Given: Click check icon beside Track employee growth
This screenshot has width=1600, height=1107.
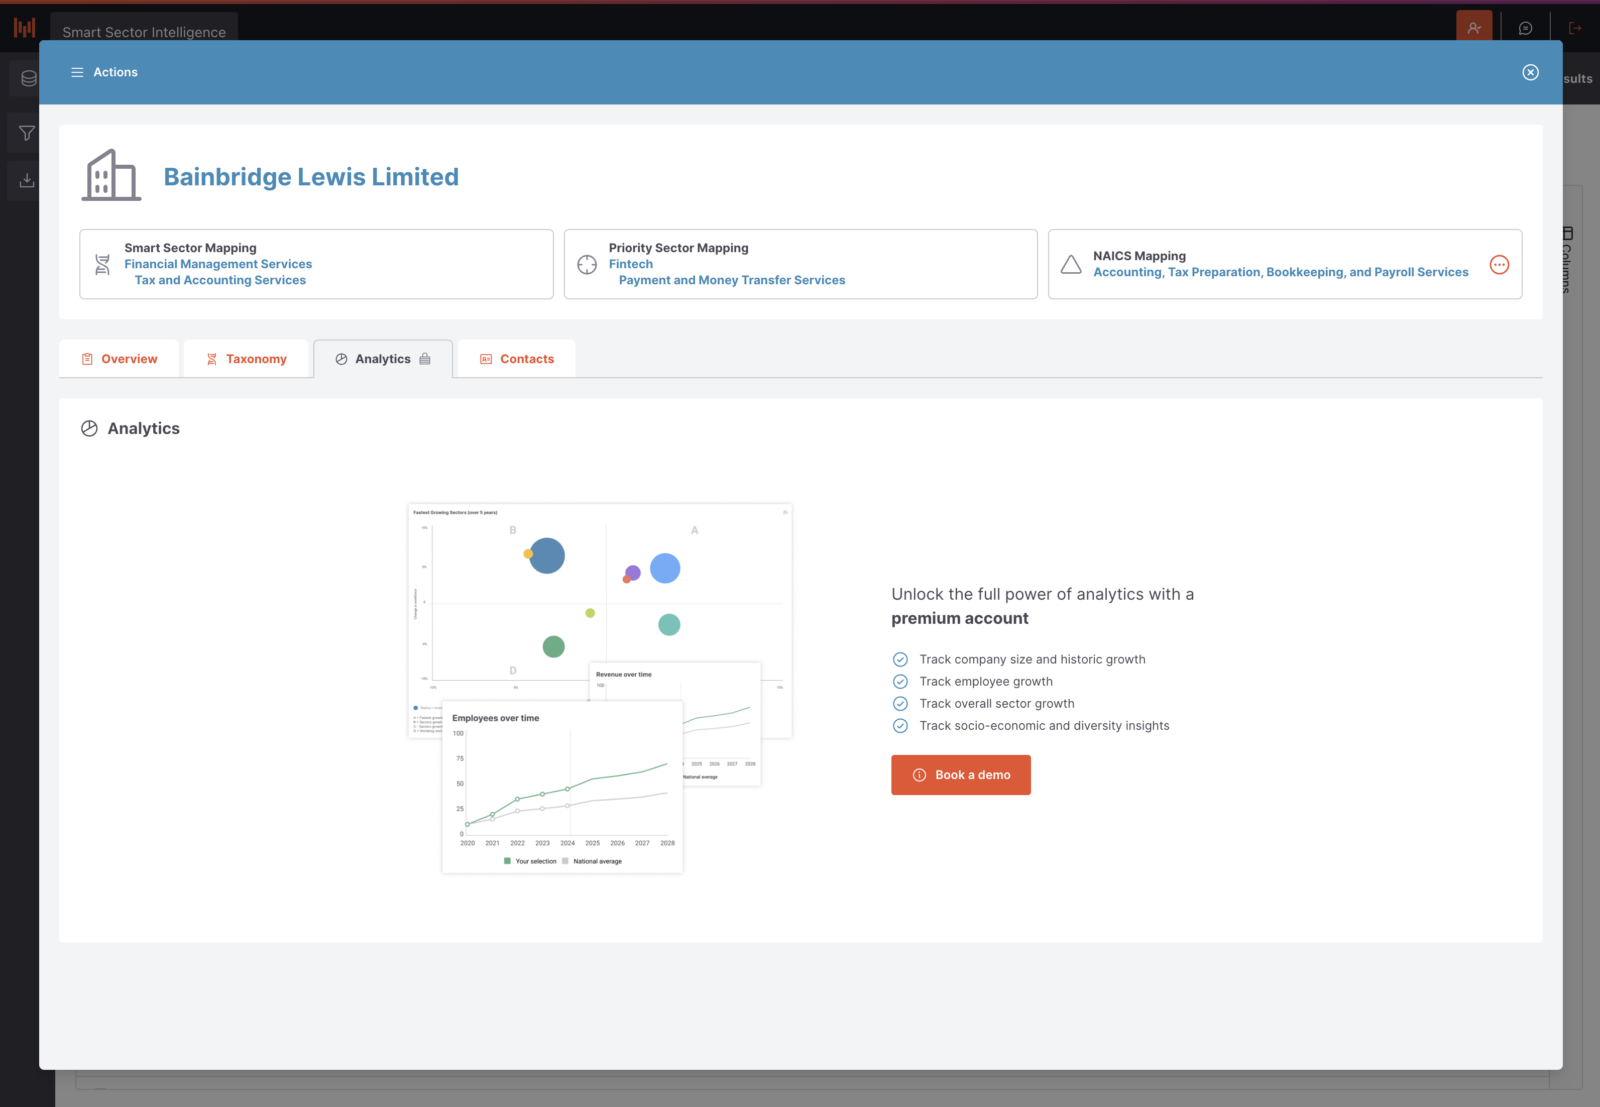Looking at the screenshot, I should (x=900, y=682).
